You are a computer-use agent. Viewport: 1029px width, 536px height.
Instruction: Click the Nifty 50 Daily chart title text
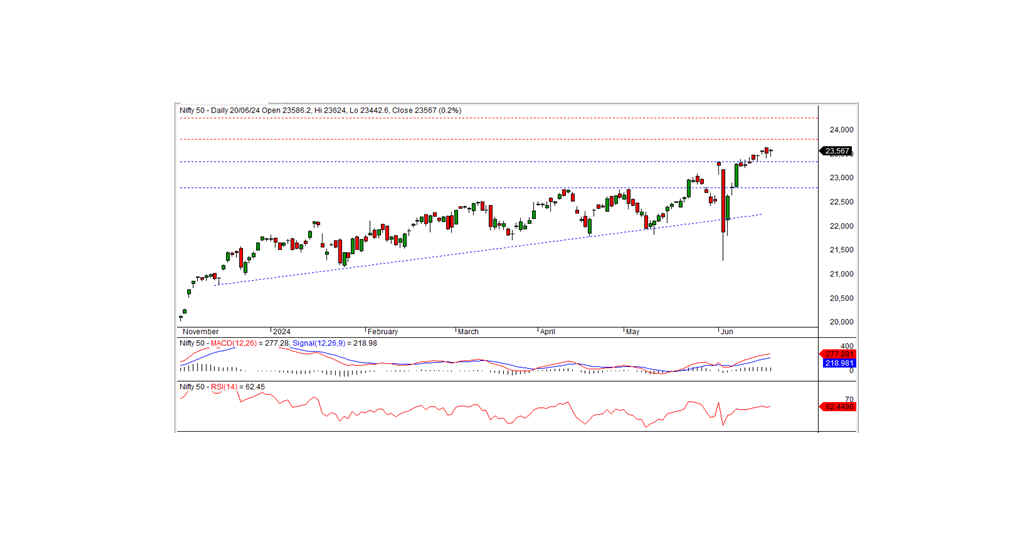point(320,110)
